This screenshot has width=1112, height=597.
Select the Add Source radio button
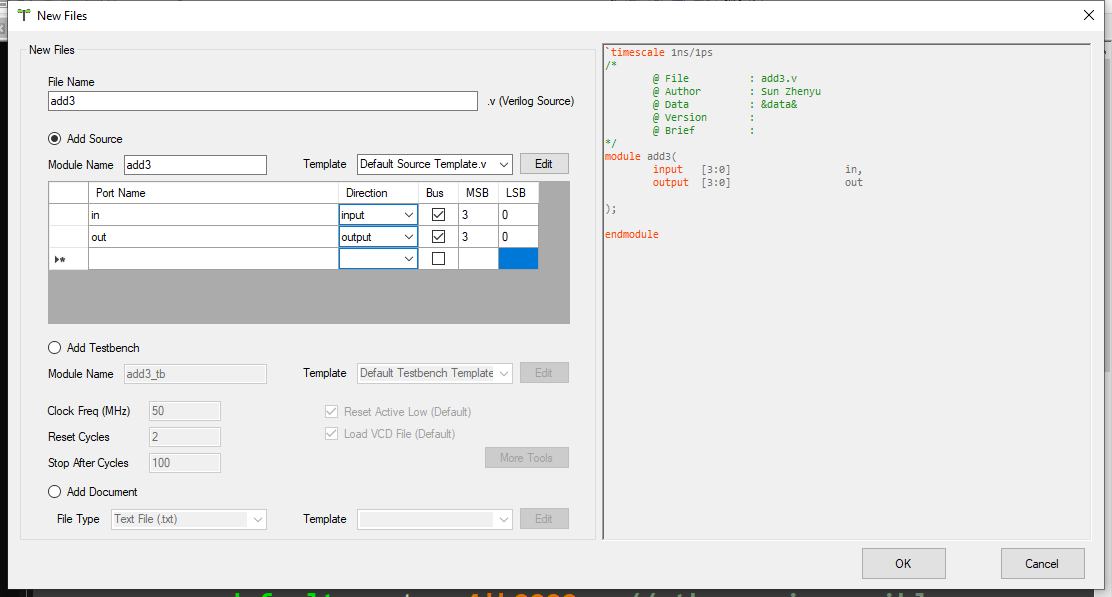coord(55,139)
